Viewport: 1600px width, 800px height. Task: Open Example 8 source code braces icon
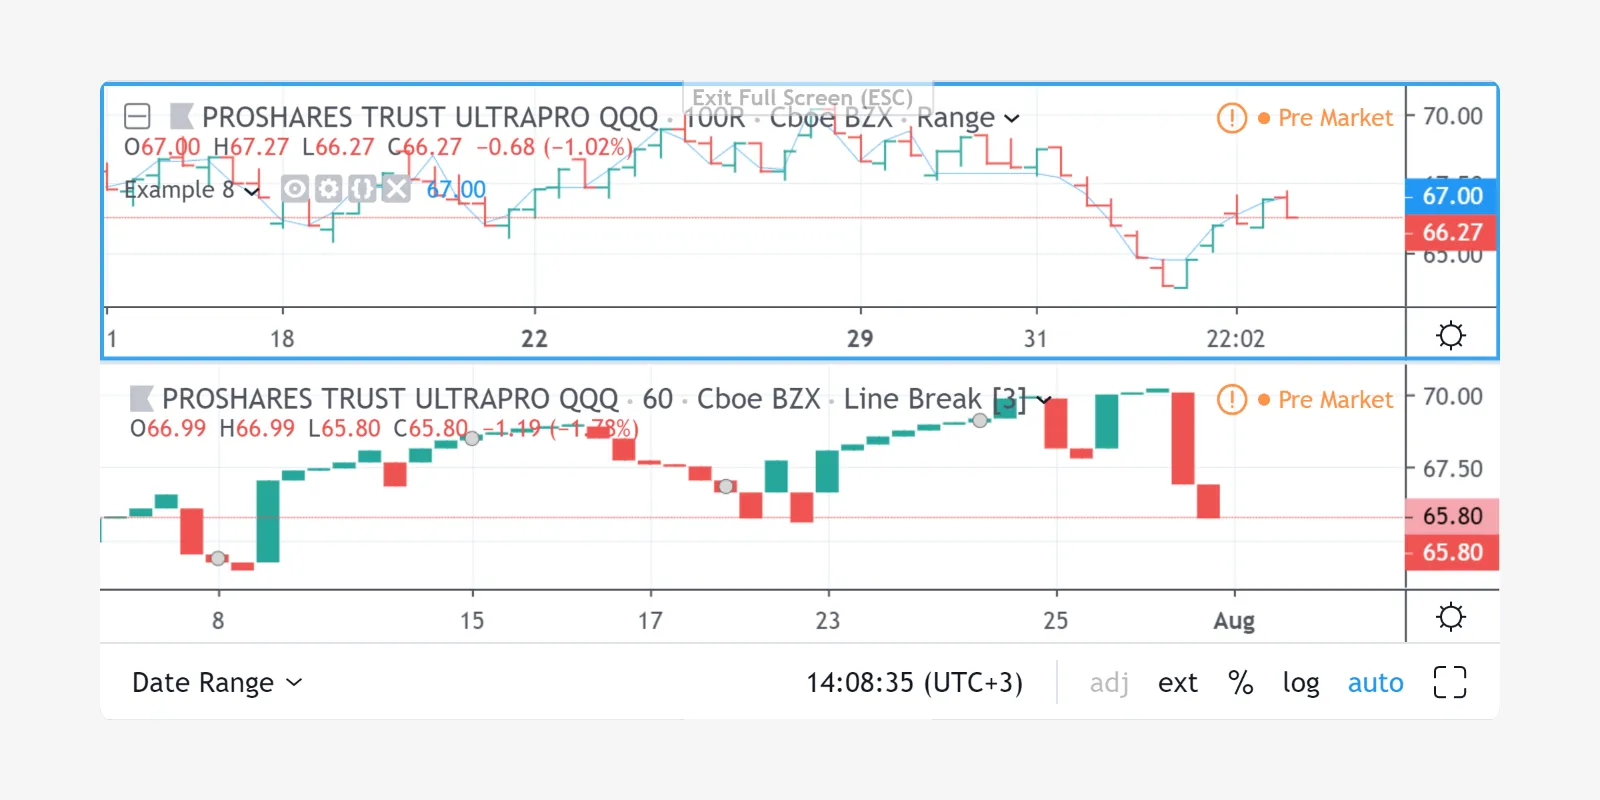(x=363, y=189)
